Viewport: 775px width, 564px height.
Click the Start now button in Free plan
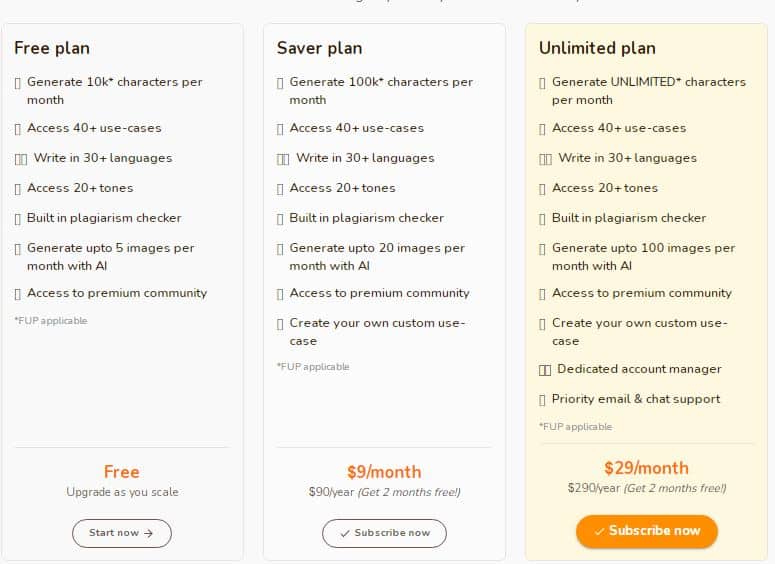tap(122, 533)
